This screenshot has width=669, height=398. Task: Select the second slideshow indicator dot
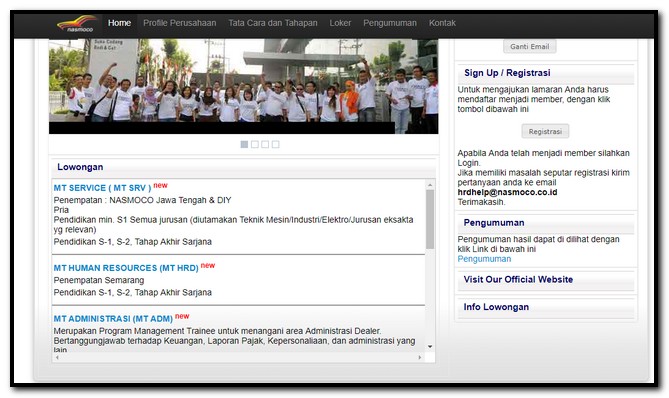[255, 145]
